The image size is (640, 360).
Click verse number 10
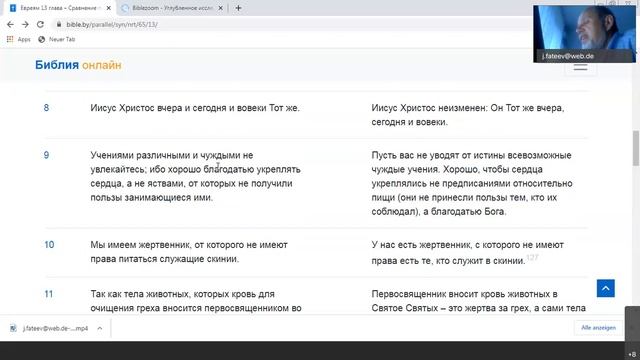(x=49, y=244)
